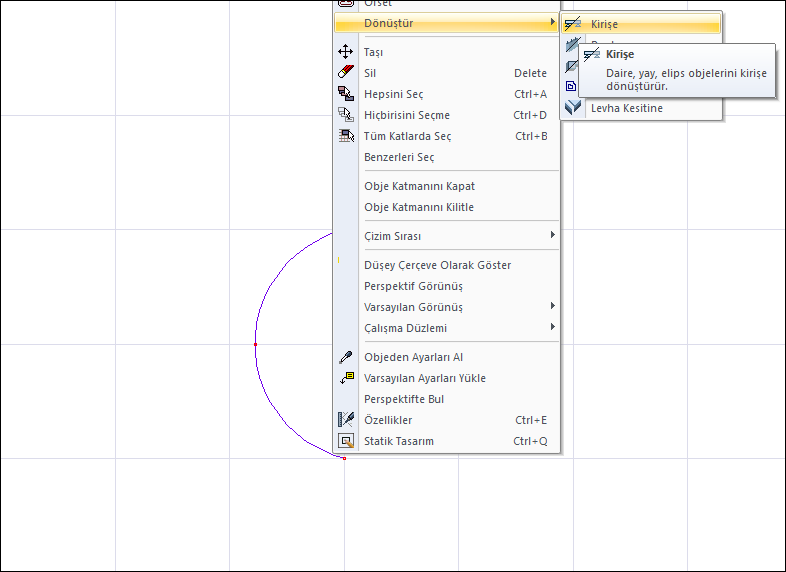Select Kirişe in the Dönüştür submenu
Image resolution: width=786 pixels, height=572 pixels.
(x=641, y=24)
